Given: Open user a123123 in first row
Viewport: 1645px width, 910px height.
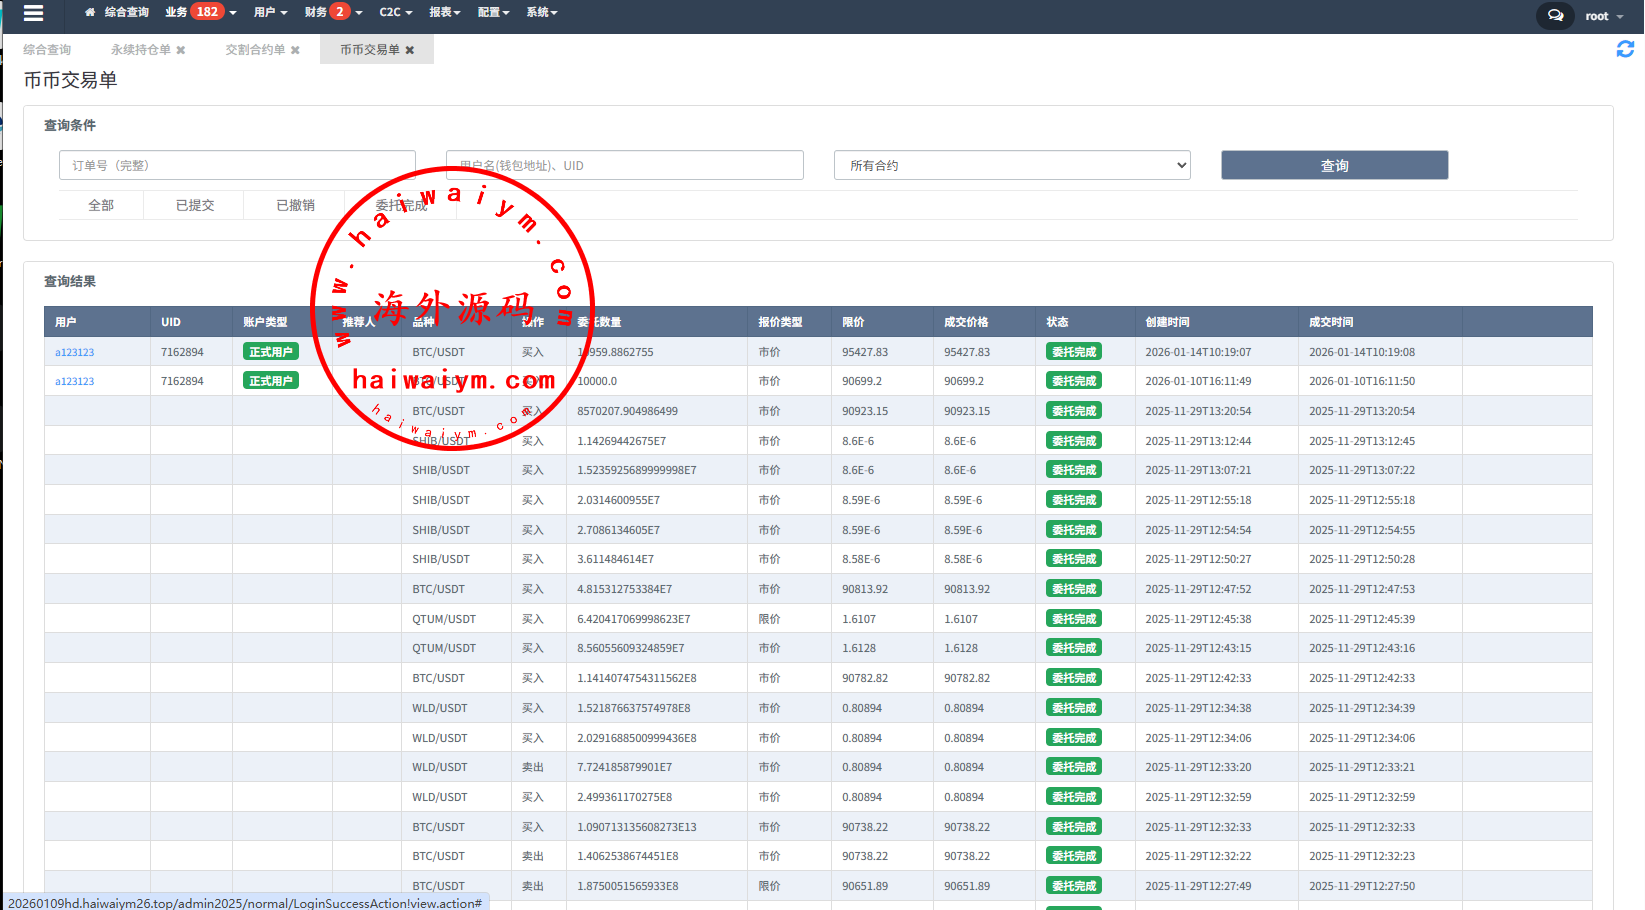Looking at the screenshot, I should (75, 352).
